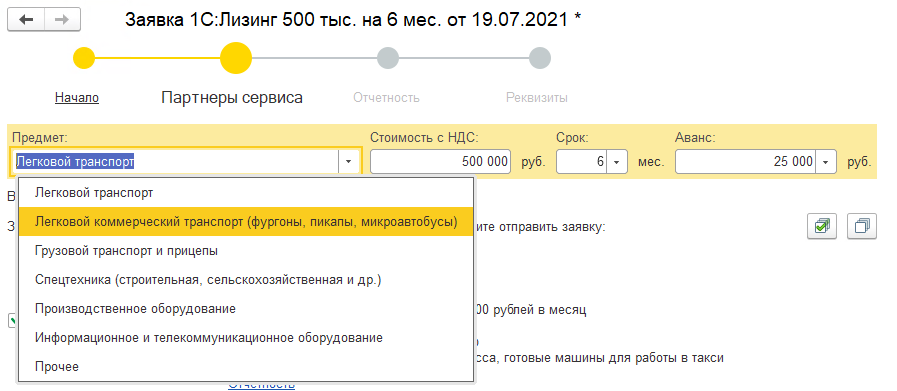Uncheck all partners with the empty boxes icon
Screen dimensions: 897x391
(x=862, y=227)
